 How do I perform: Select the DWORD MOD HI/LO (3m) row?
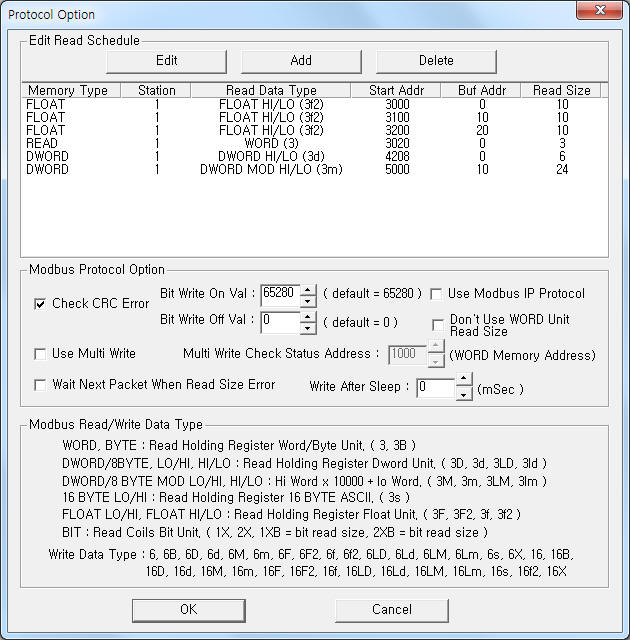pos(314,170)
